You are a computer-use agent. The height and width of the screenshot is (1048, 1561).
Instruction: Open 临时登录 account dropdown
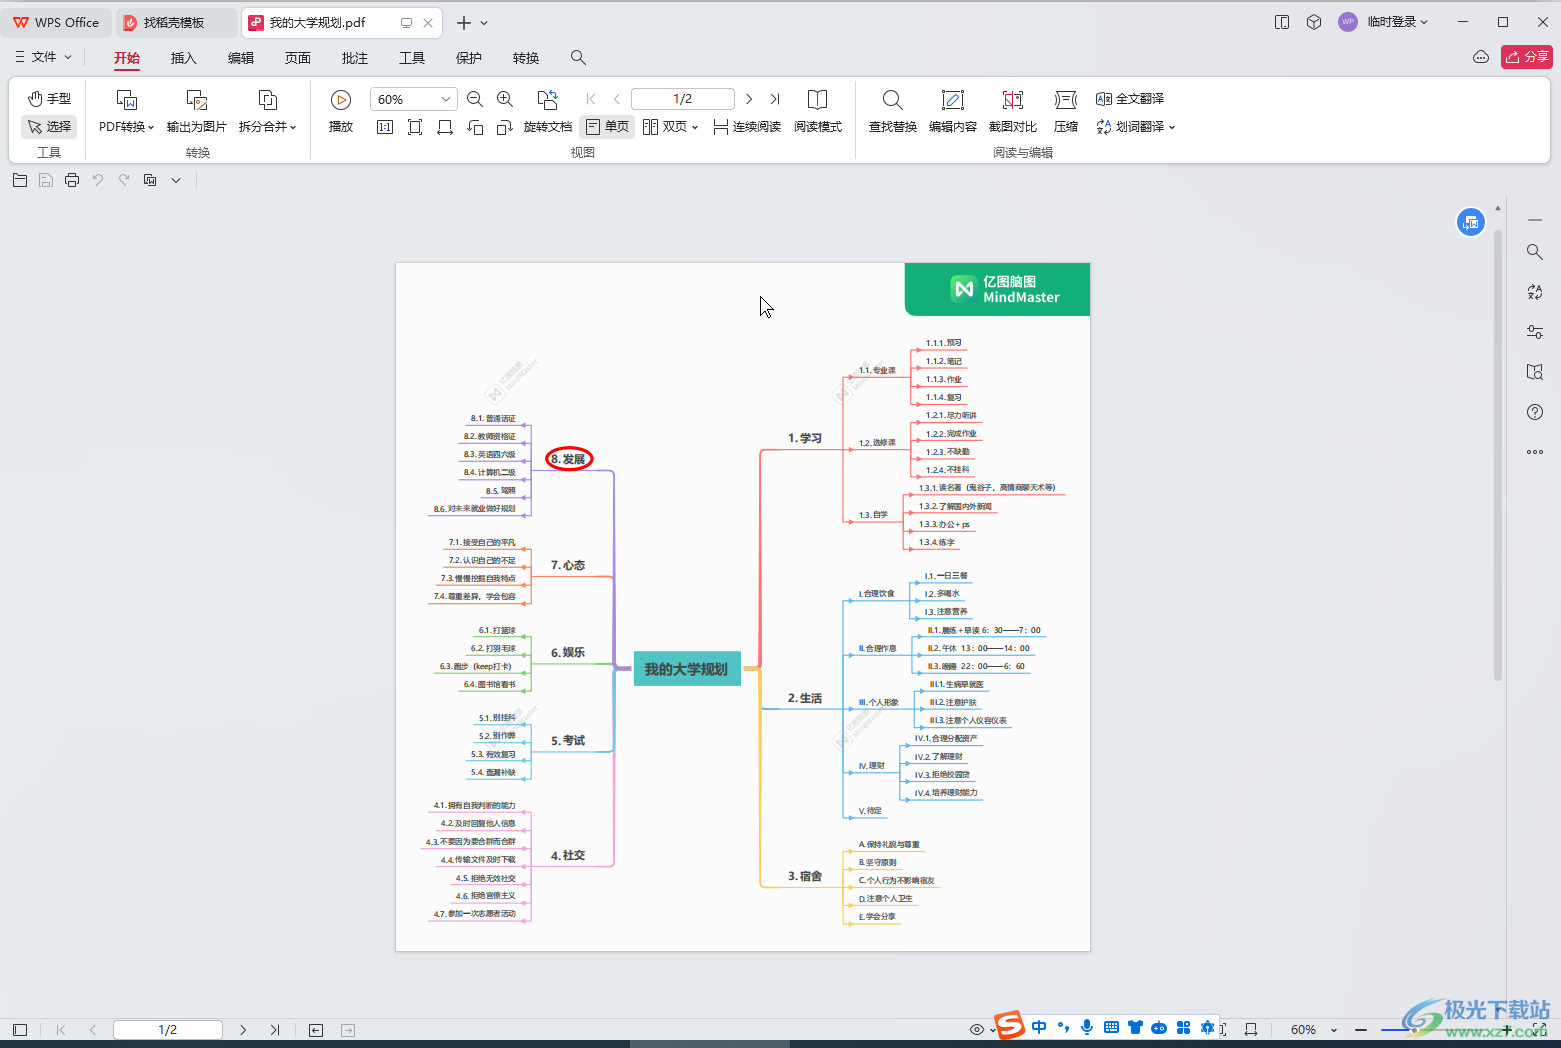pos(1385,22)
